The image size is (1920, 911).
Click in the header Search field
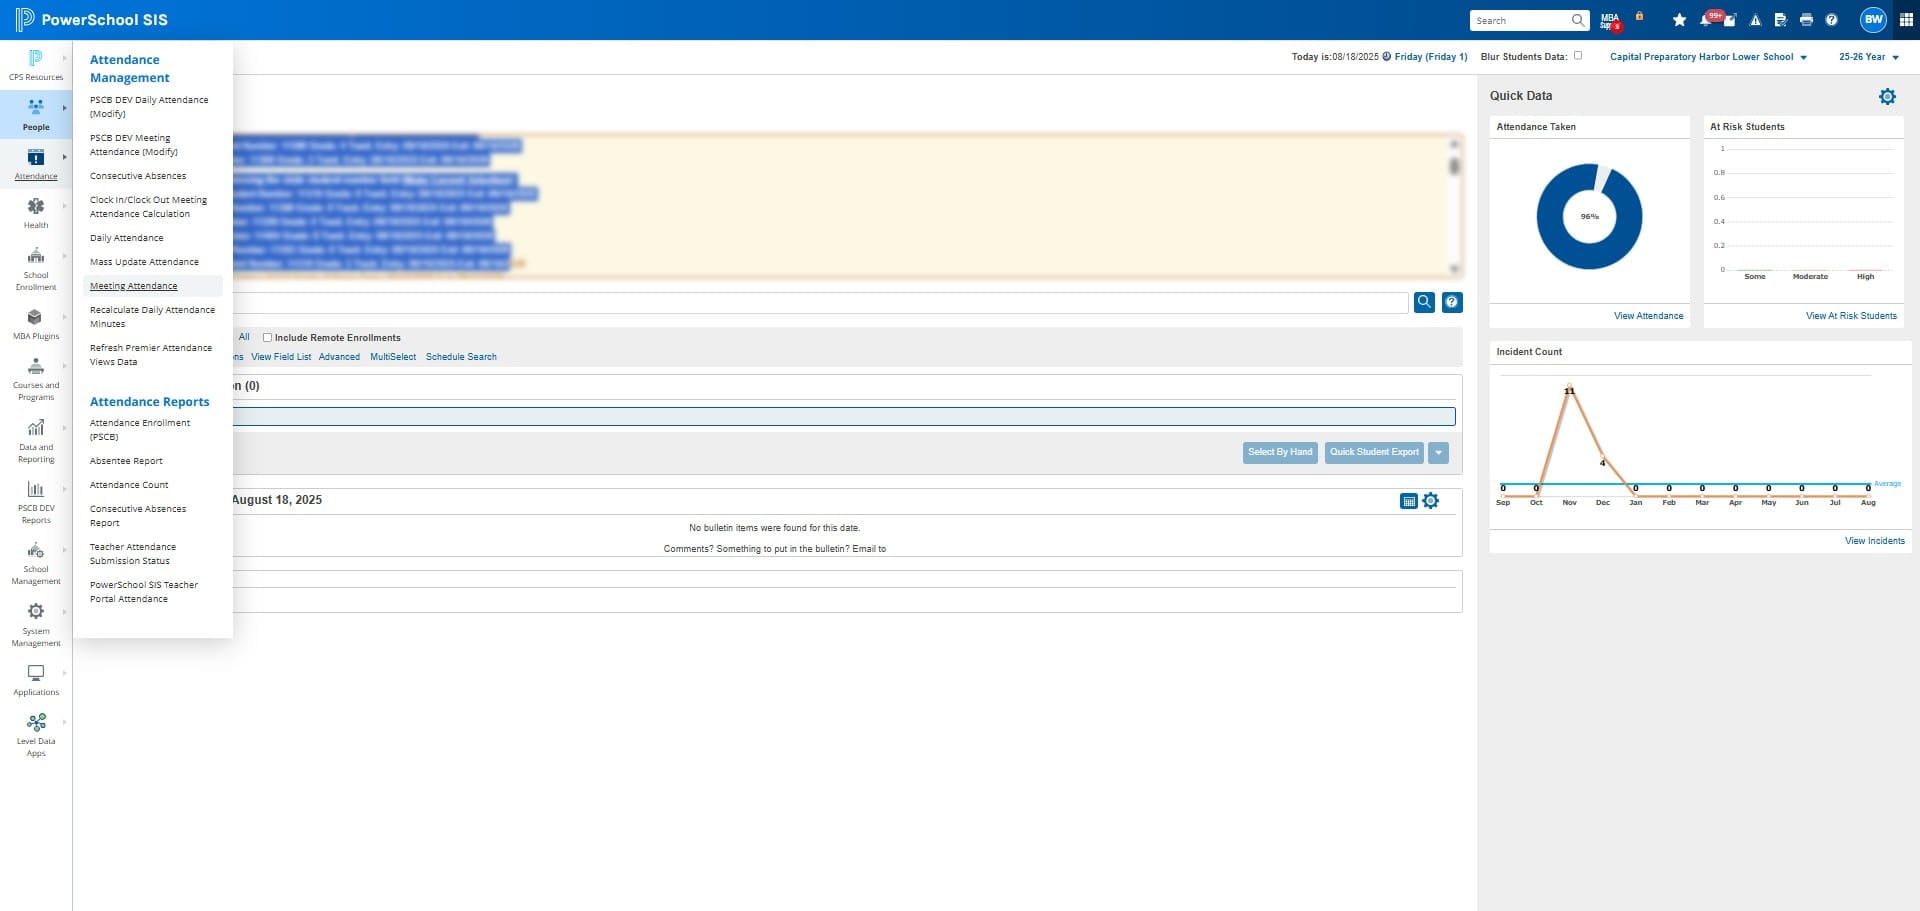tap(1520, 20)
